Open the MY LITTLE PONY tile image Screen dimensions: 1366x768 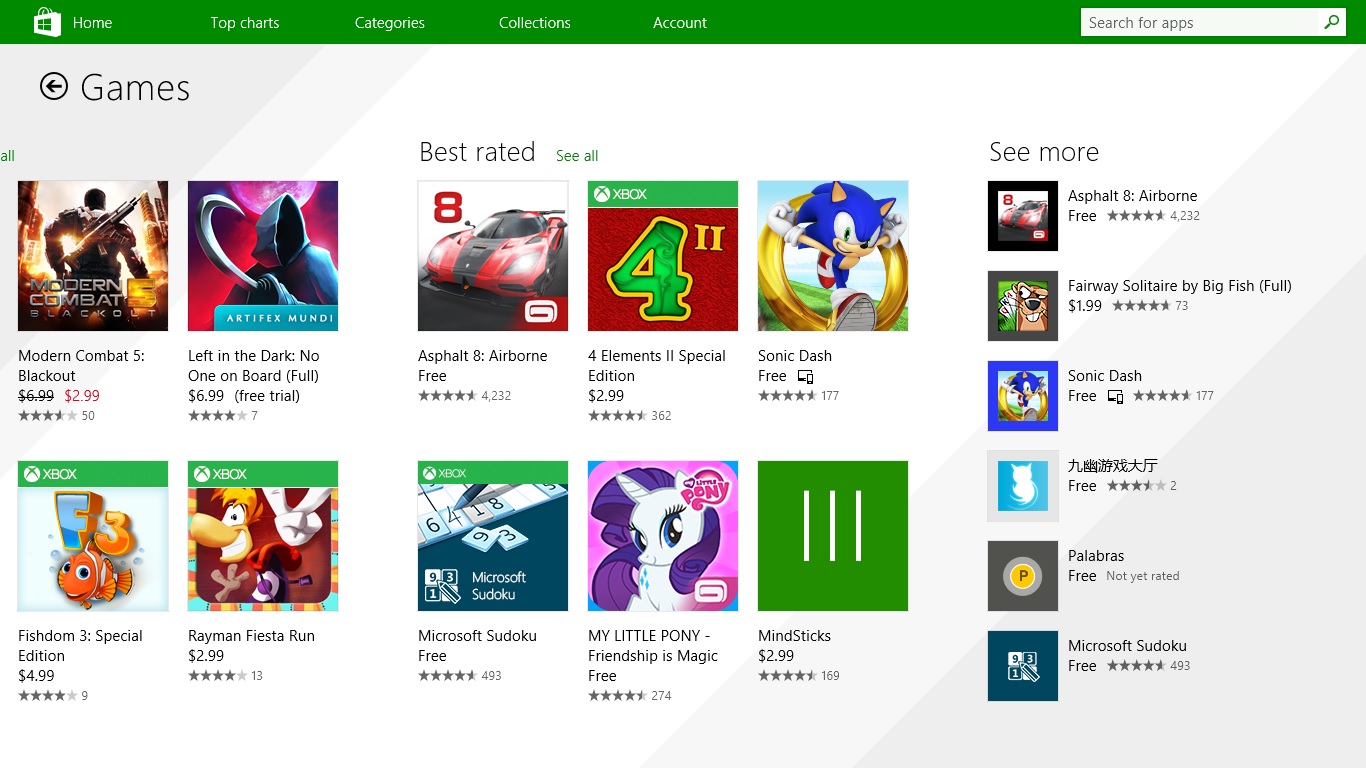pyautogui.click(x=663, y=536)
